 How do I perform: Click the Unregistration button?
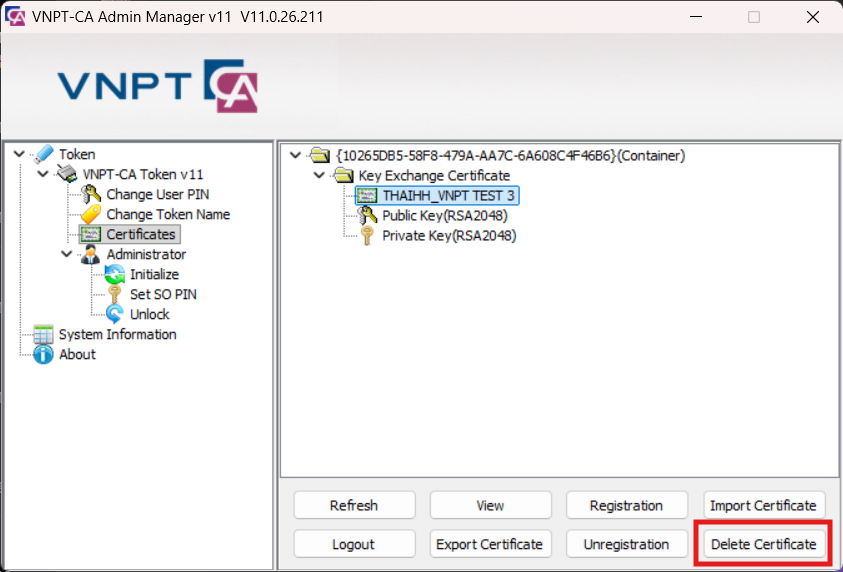click(627, 544)
